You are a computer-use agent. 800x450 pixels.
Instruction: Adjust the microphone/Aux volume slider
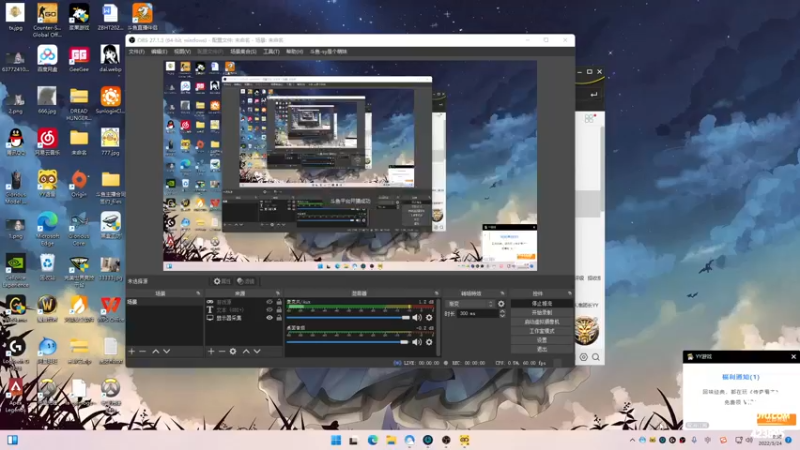coord(348,317)
